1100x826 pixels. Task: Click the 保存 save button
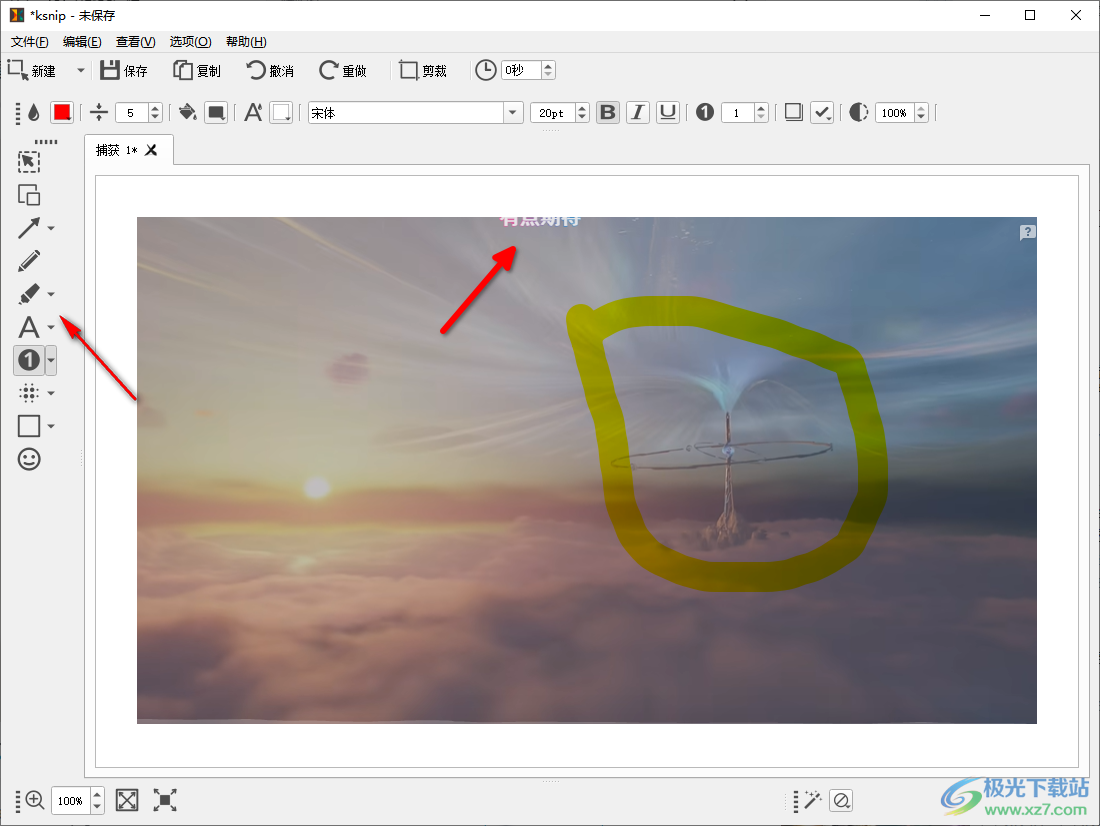(x=124, y=71)
